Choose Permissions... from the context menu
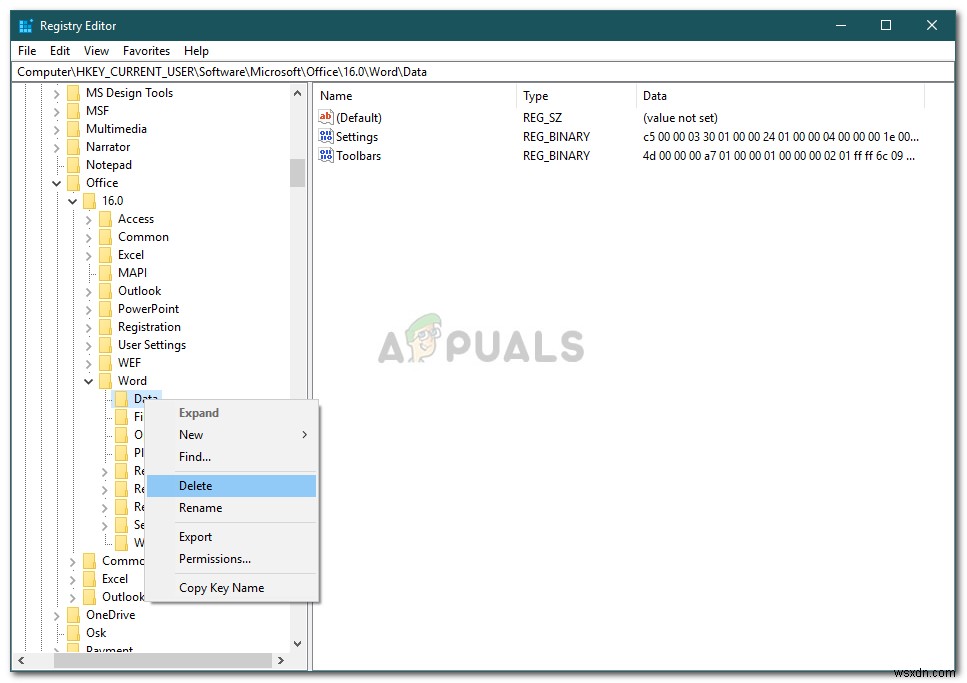This screenshot has height=683, width=967. point(231,559)
